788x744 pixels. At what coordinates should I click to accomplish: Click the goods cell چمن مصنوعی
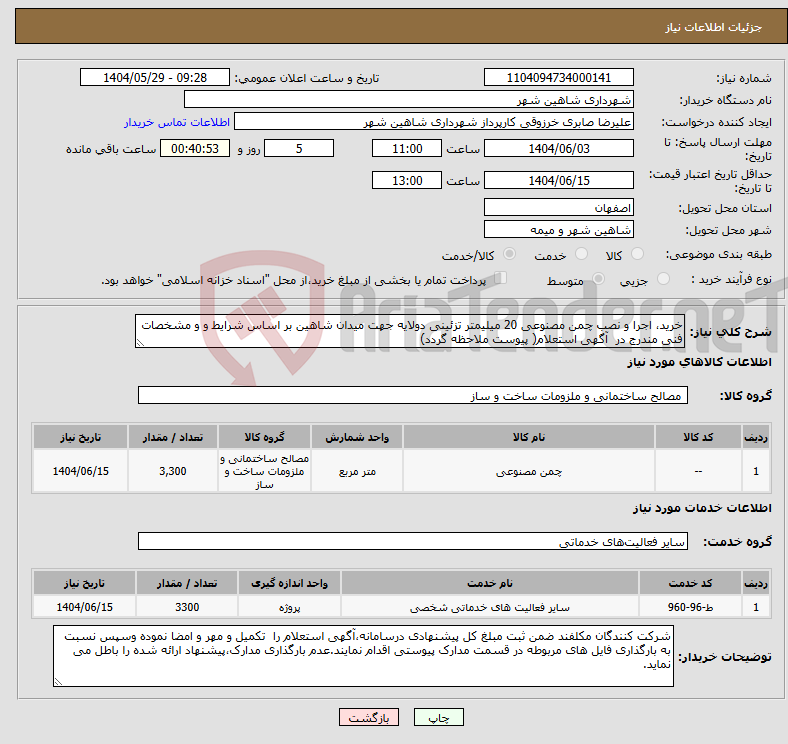[529, 471]
